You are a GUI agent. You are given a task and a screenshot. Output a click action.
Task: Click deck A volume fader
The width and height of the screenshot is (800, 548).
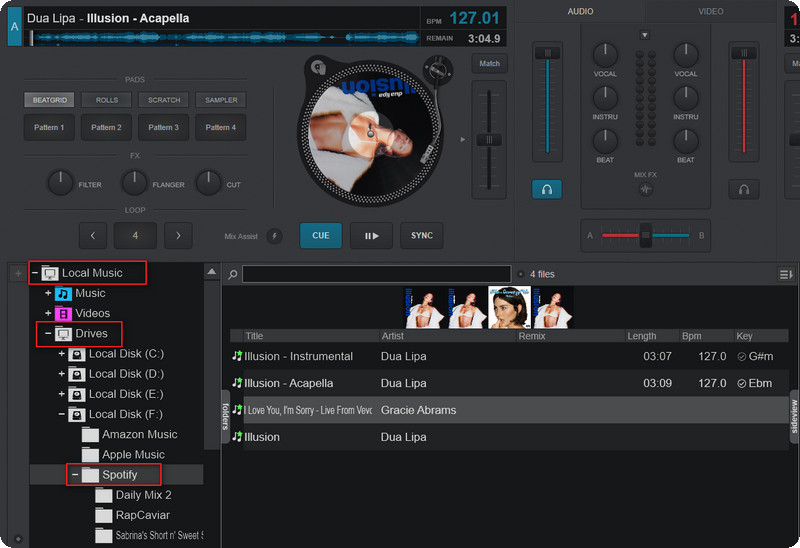coord(547,53)
